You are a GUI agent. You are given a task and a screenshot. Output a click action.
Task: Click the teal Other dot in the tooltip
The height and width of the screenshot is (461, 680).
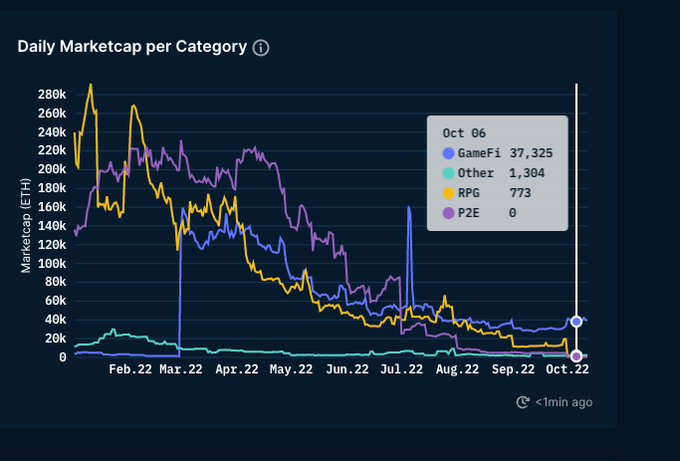pos(448,173)
